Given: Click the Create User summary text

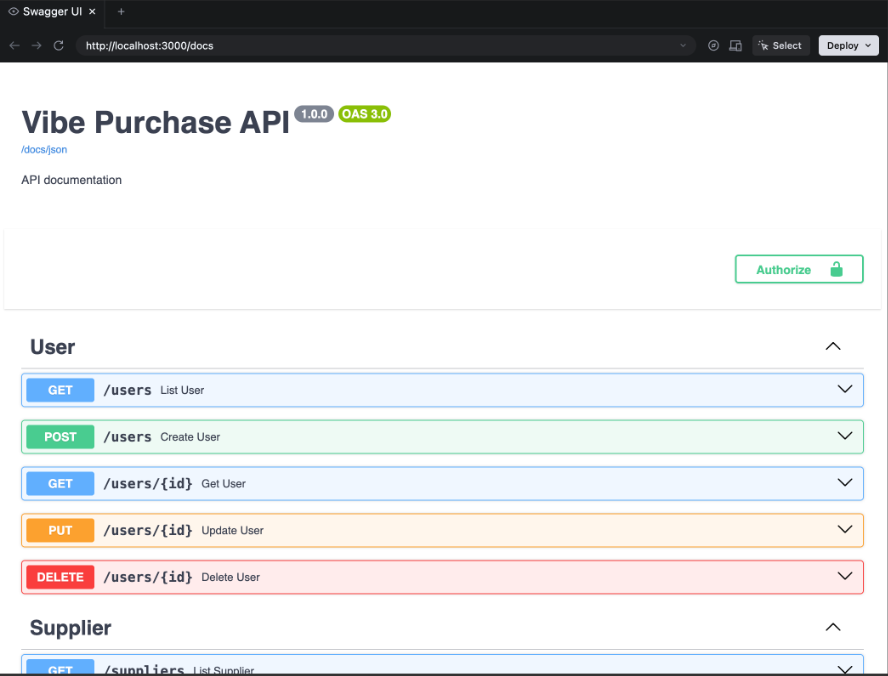Looking at the screenshot, I should 190,437.
